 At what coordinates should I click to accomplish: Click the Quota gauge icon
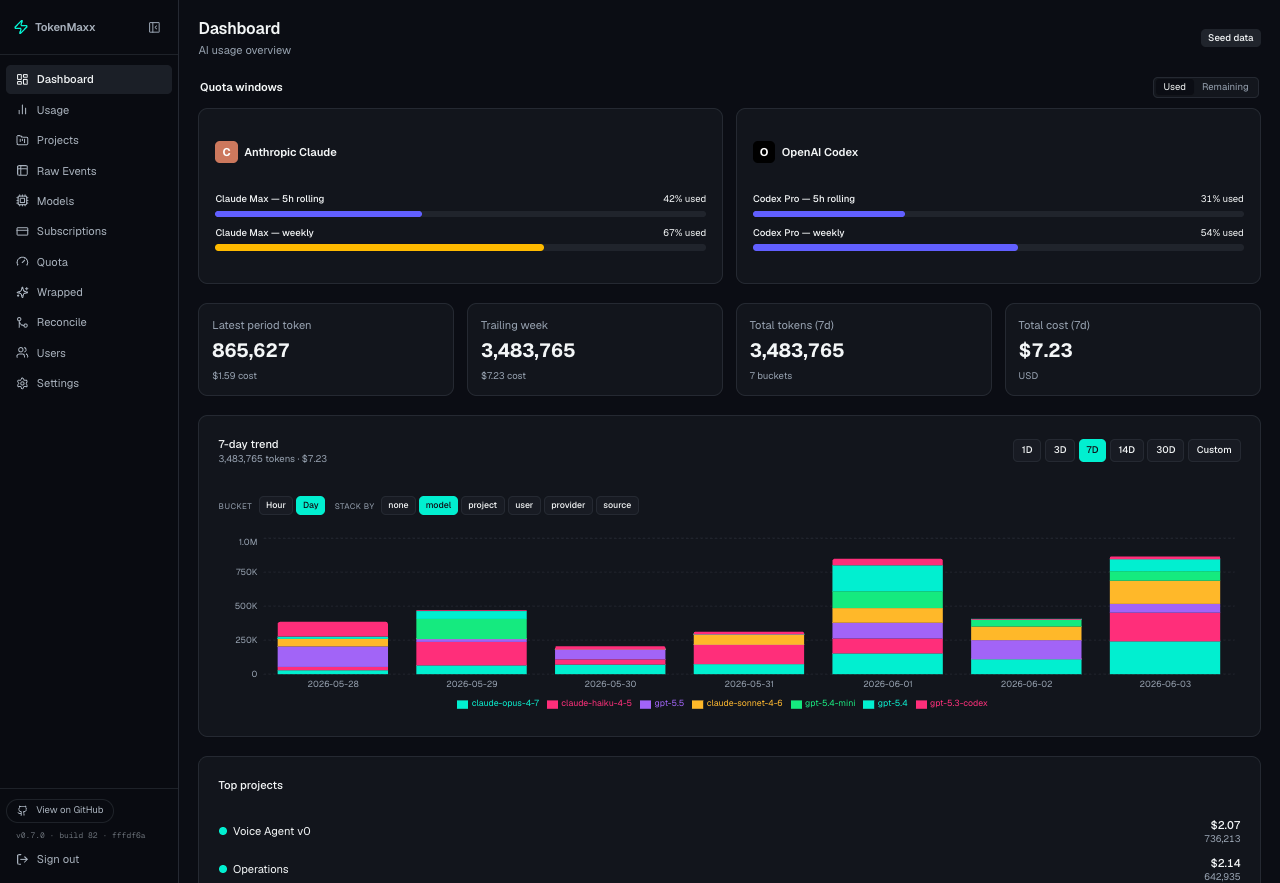[x=22, y=262]
